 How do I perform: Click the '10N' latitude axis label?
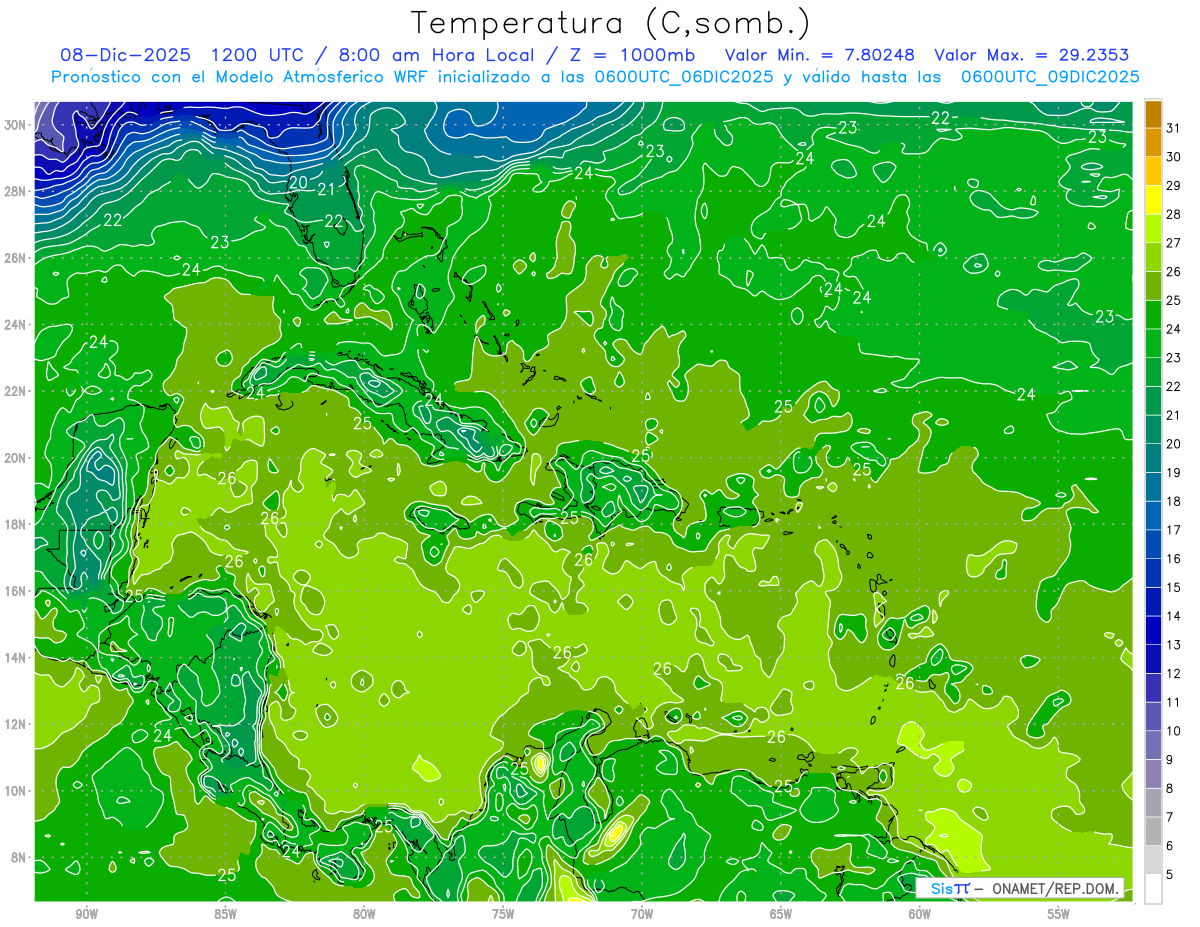pyautogui.click(x=15, y=791)
